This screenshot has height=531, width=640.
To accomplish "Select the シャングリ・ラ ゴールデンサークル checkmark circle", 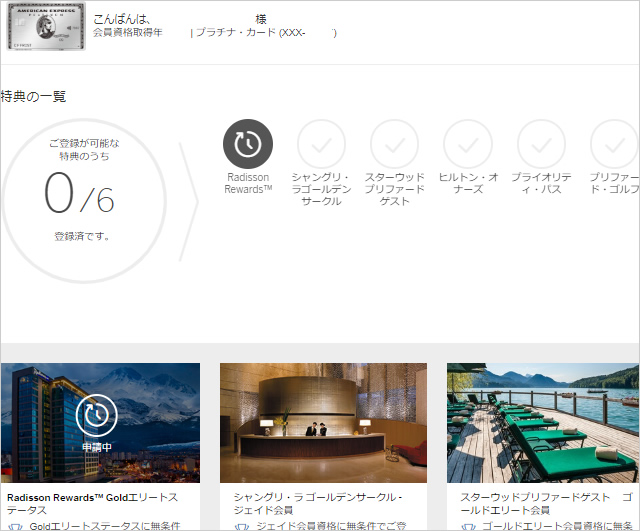I will pyautogui.click(x=321, y=144).
